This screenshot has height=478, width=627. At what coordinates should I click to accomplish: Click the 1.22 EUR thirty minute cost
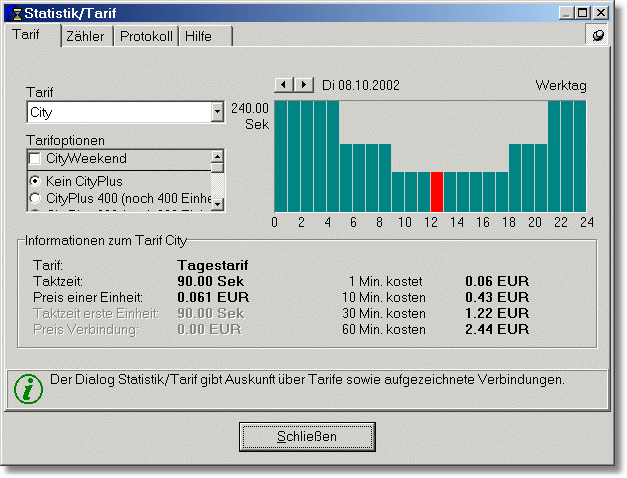[x=497, y=313]
